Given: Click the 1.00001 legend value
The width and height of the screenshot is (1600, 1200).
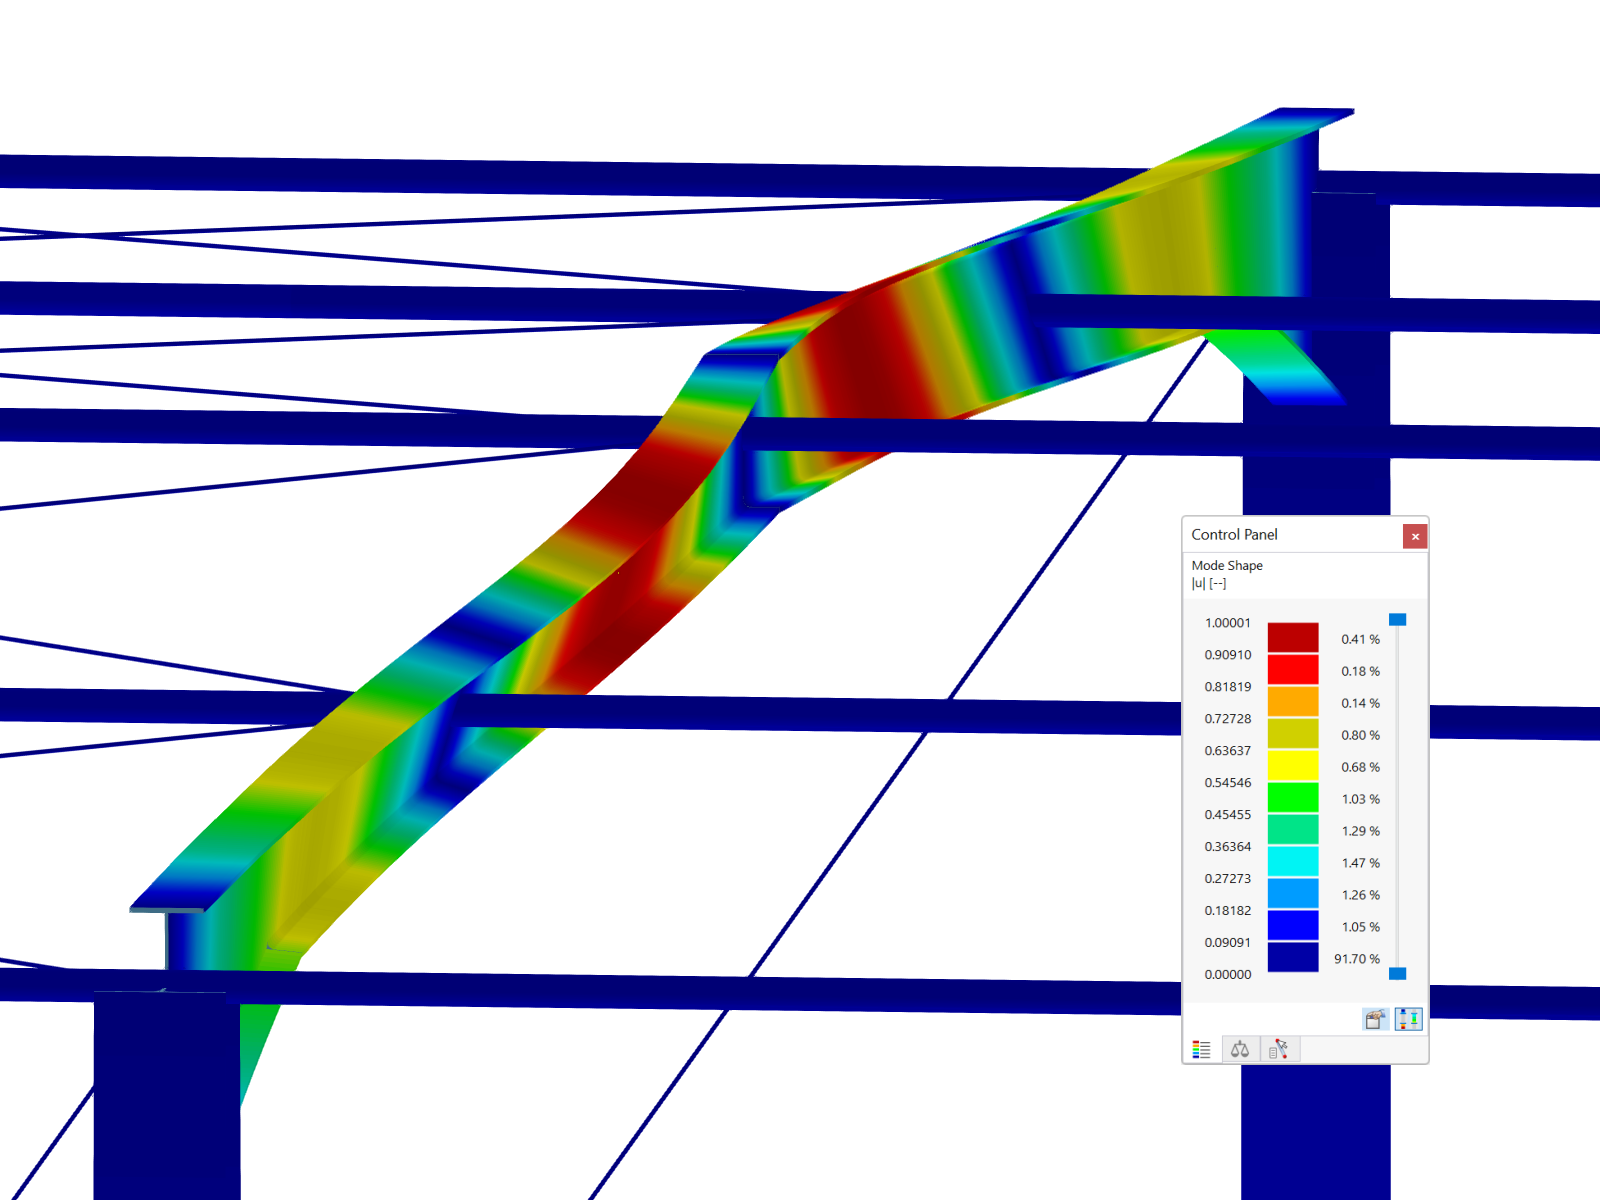Looking at the screenshot, I should (x=1228, y=623).
